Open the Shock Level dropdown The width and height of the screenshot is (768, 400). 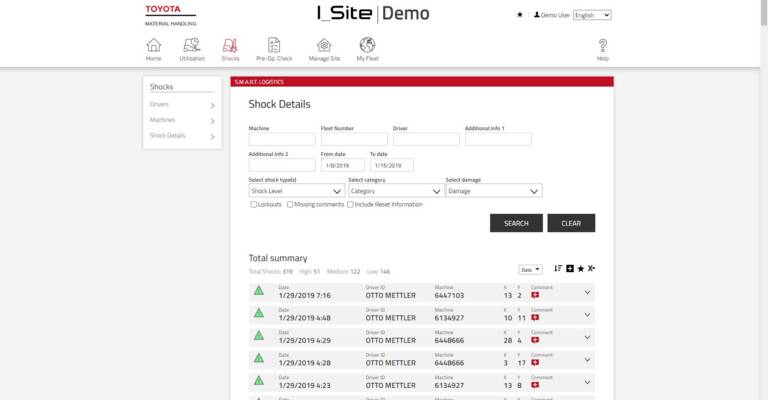[296, 190]
